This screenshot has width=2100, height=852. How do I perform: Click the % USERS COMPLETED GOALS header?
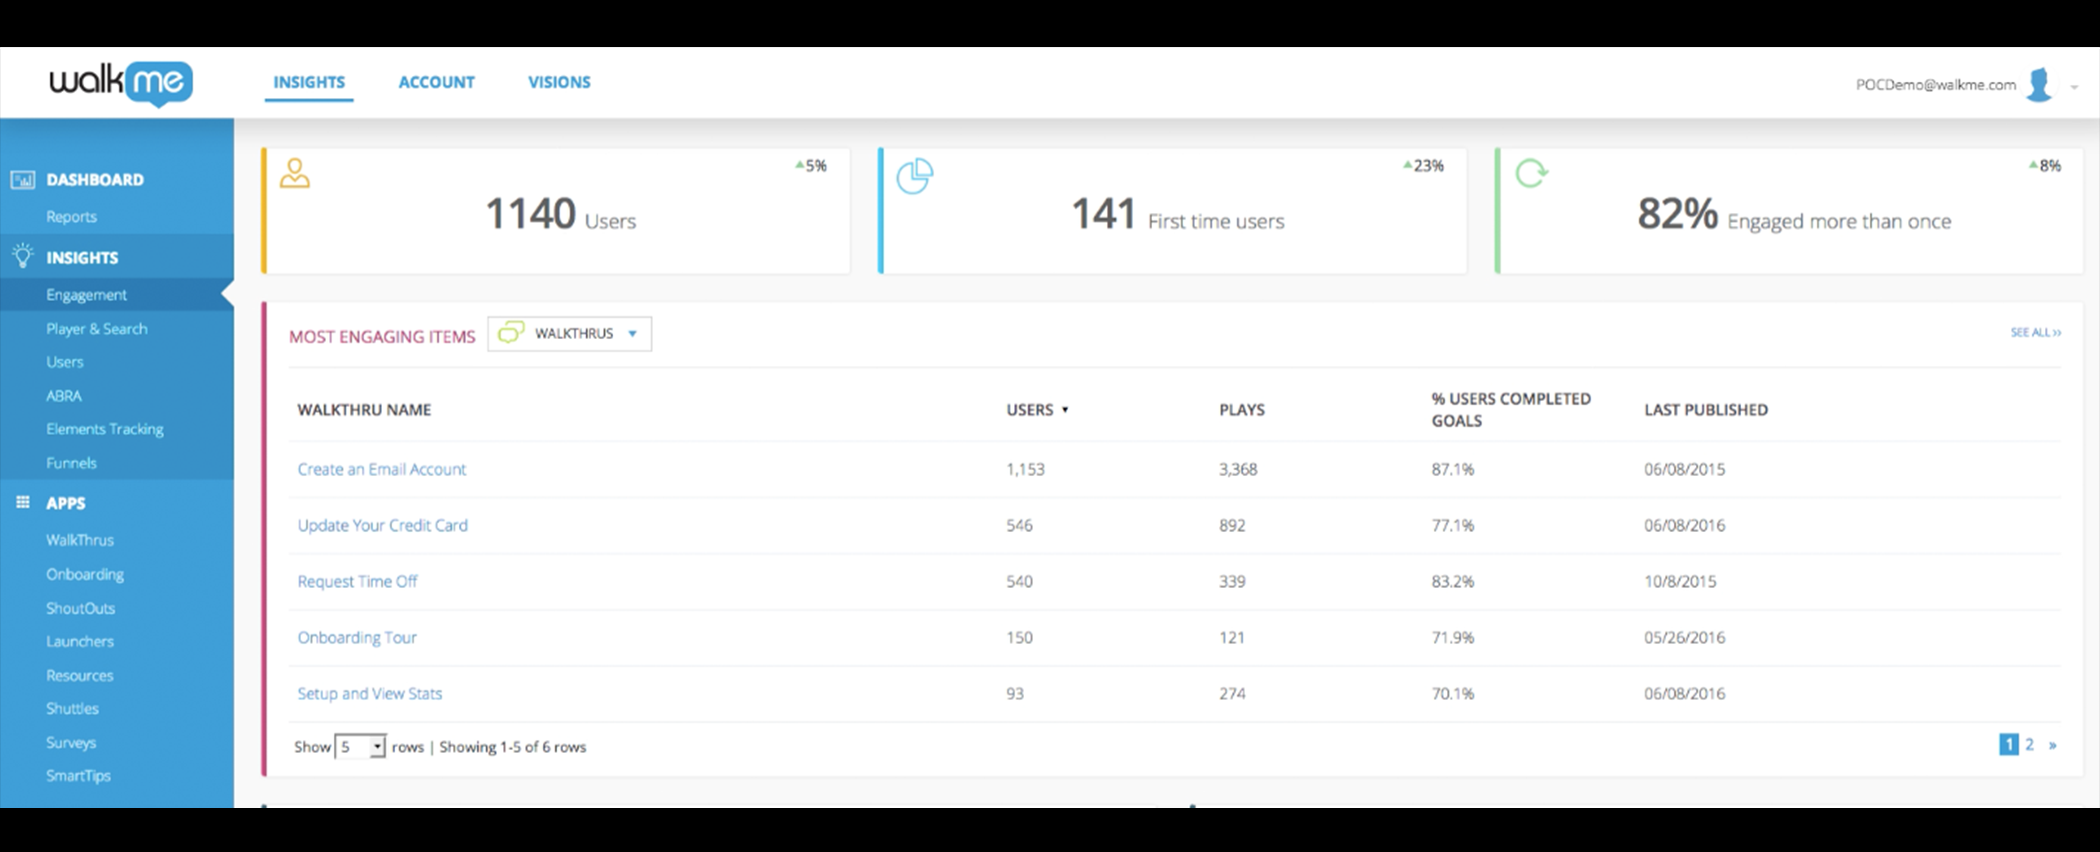click(1510, 409)
